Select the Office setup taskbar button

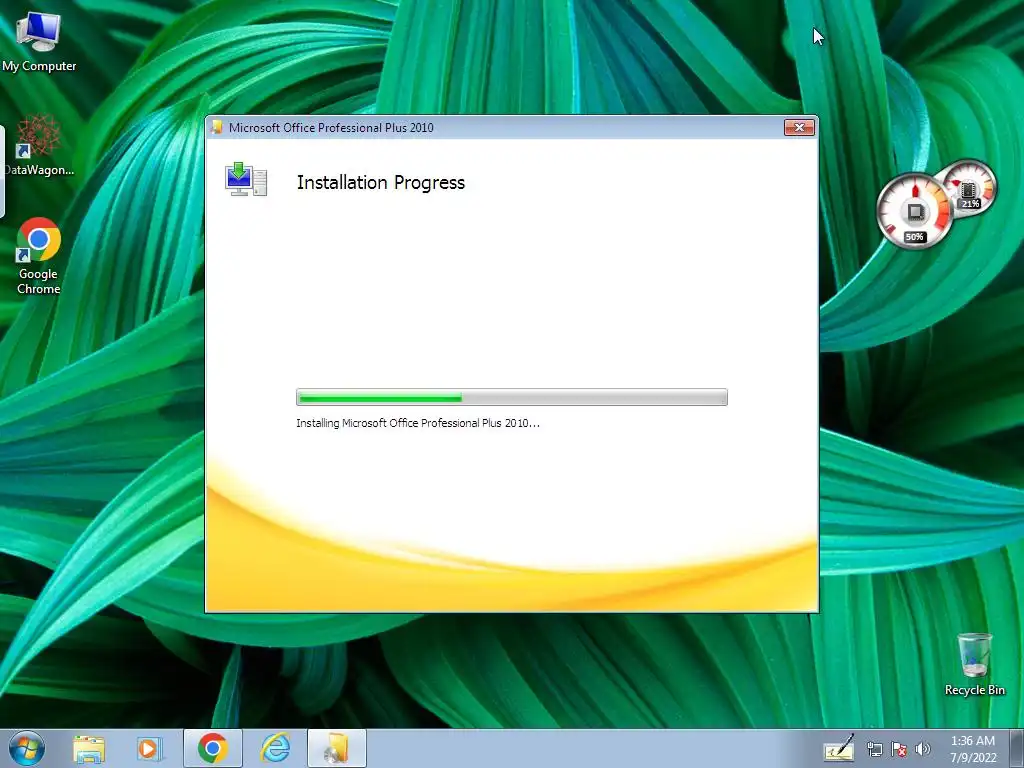[x=337, y=748]
